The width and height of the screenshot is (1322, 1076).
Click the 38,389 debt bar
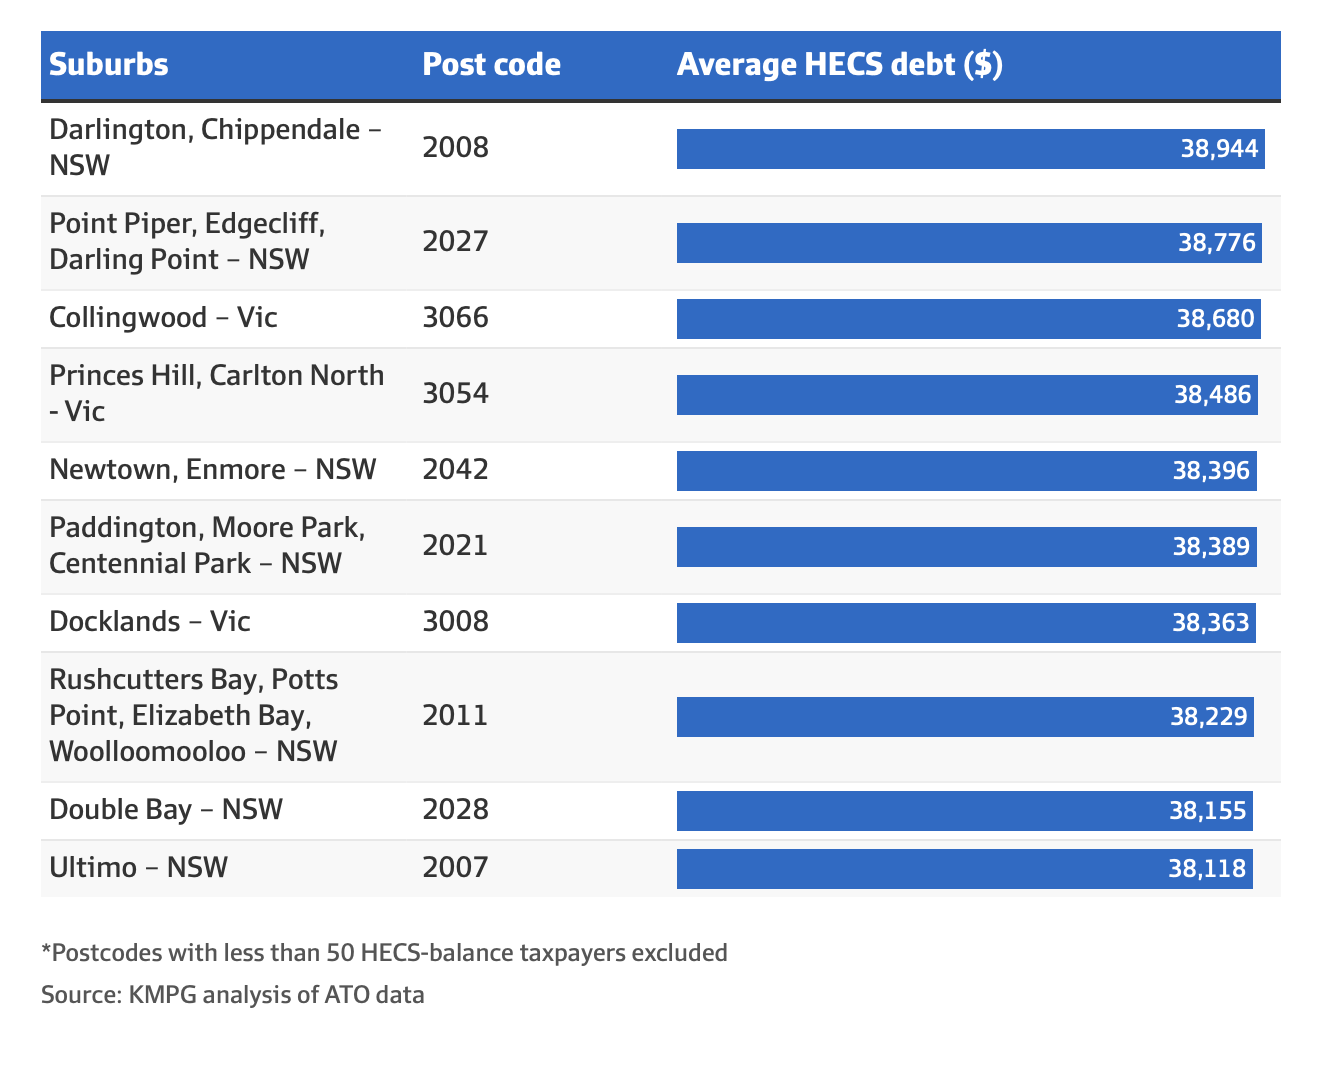pyautogui.click(x=967, y=547)
